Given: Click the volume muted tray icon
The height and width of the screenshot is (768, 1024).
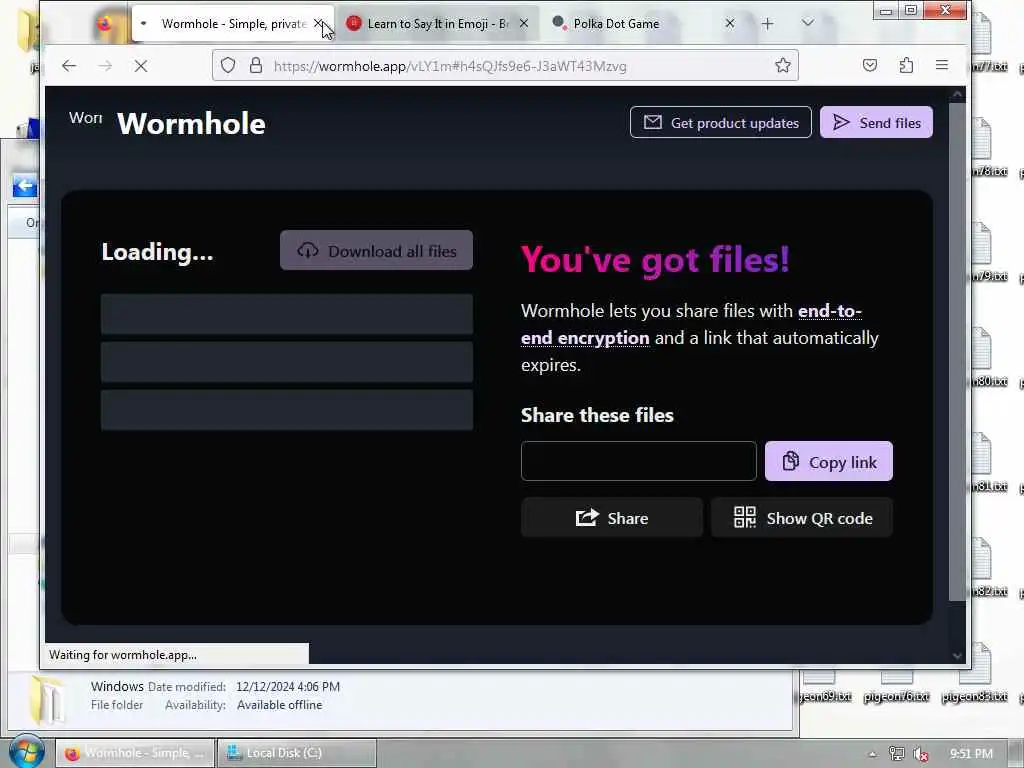Looking at the screenshot, I should 921,754.
